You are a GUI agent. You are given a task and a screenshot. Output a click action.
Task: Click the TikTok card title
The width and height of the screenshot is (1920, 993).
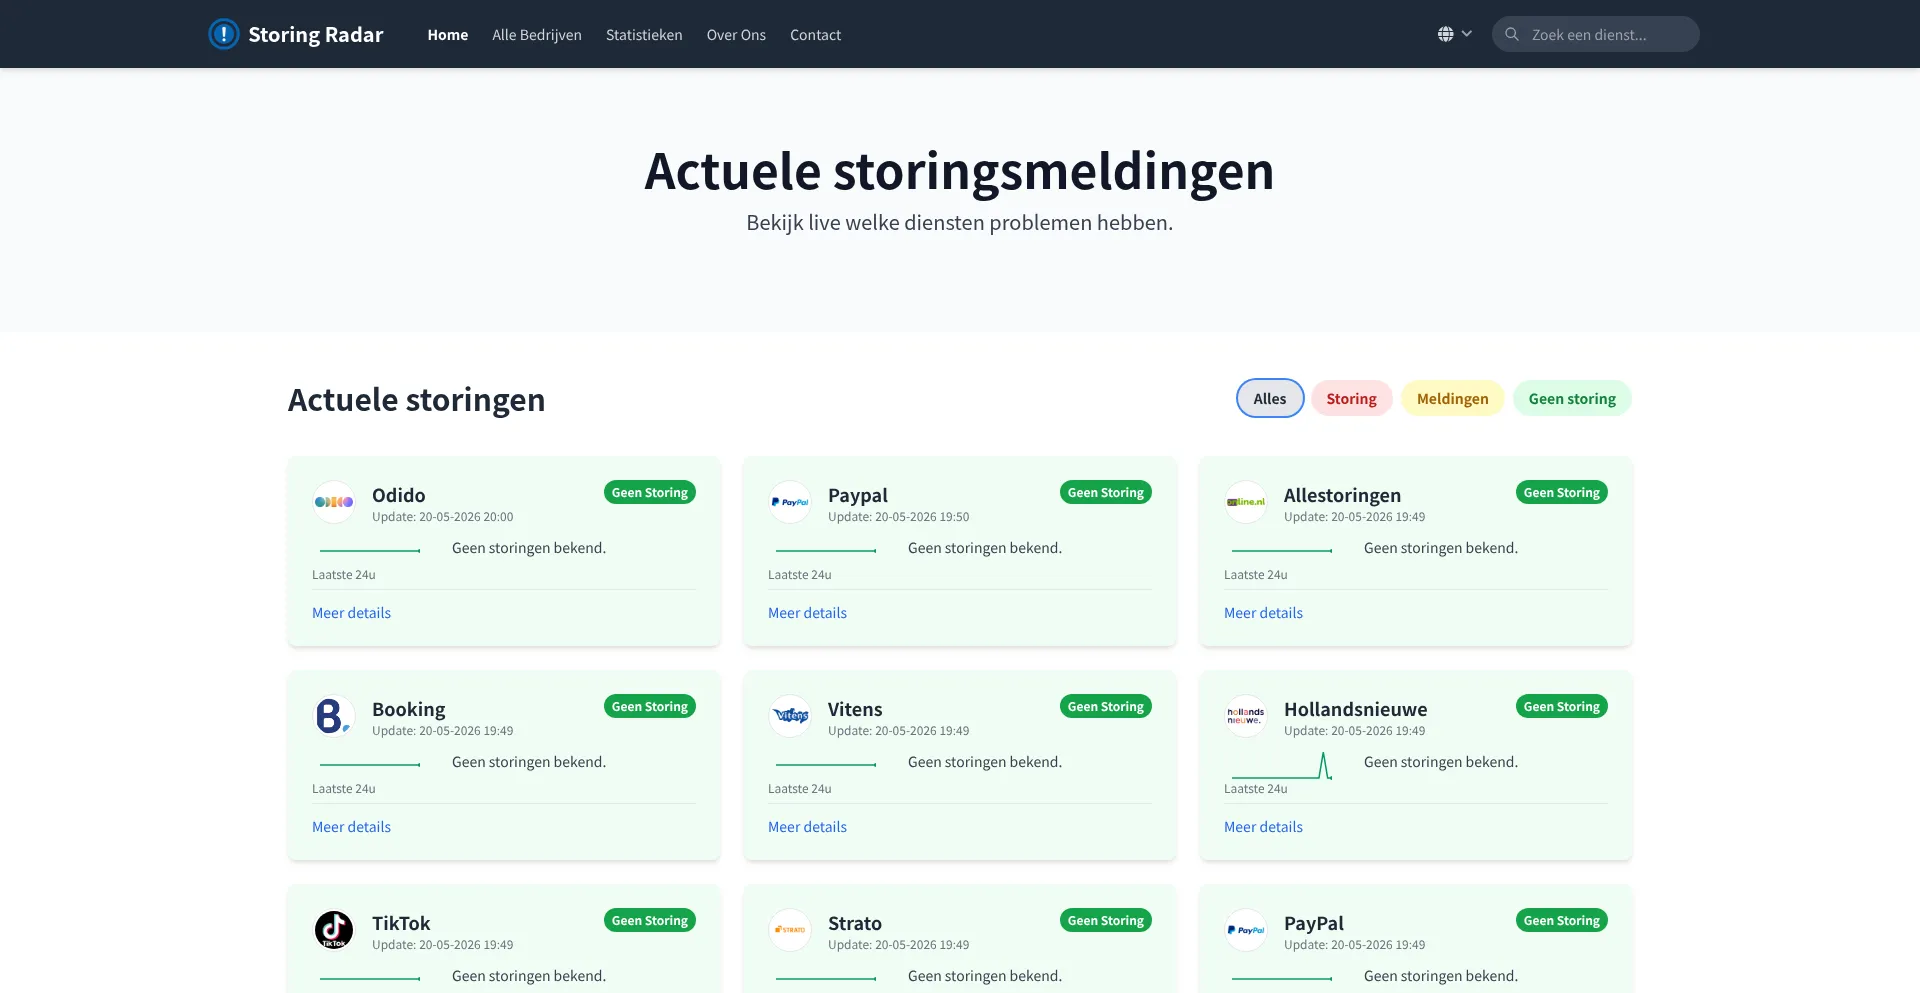pyautogui.click(x=401, y=923)
